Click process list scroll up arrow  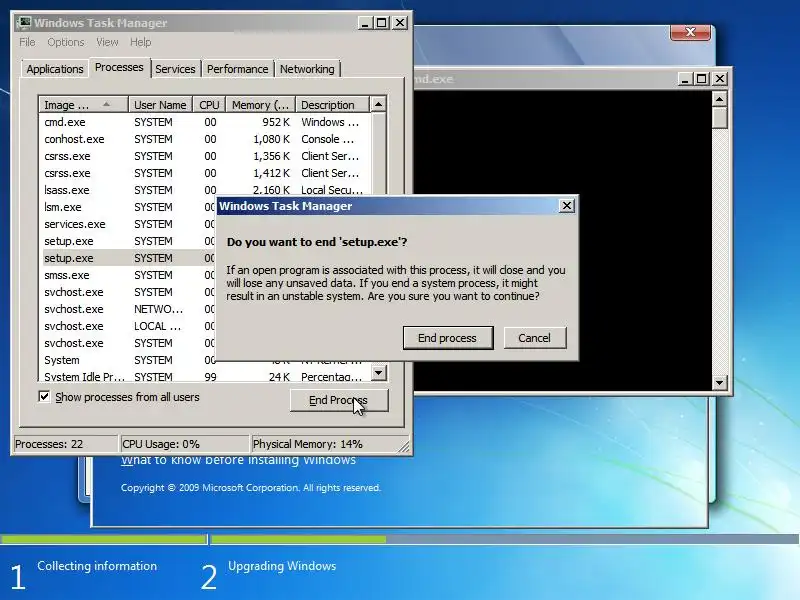point(378,105)
